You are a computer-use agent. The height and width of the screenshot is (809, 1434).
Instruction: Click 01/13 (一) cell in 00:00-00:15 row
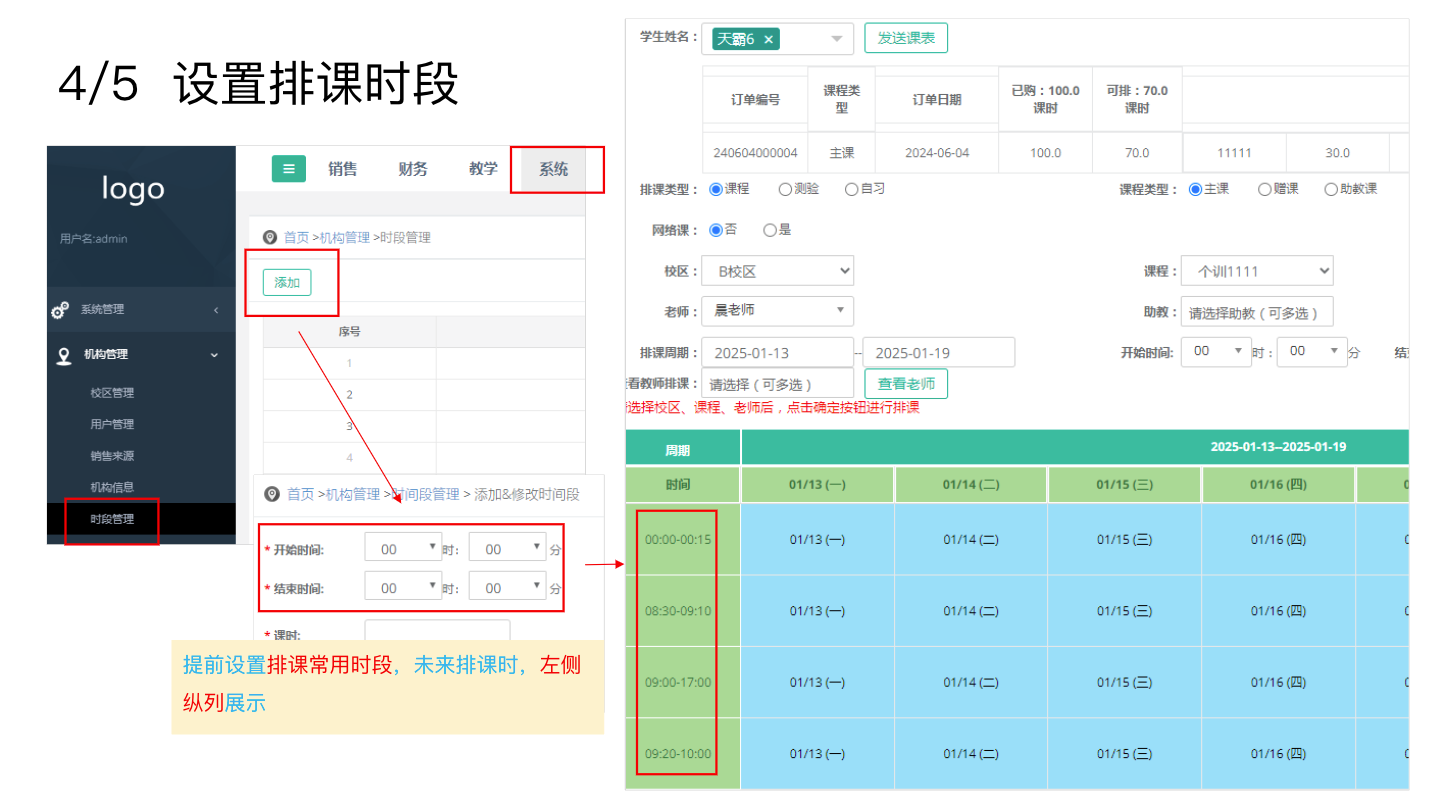pyautogui.click(x=817, y=539)
